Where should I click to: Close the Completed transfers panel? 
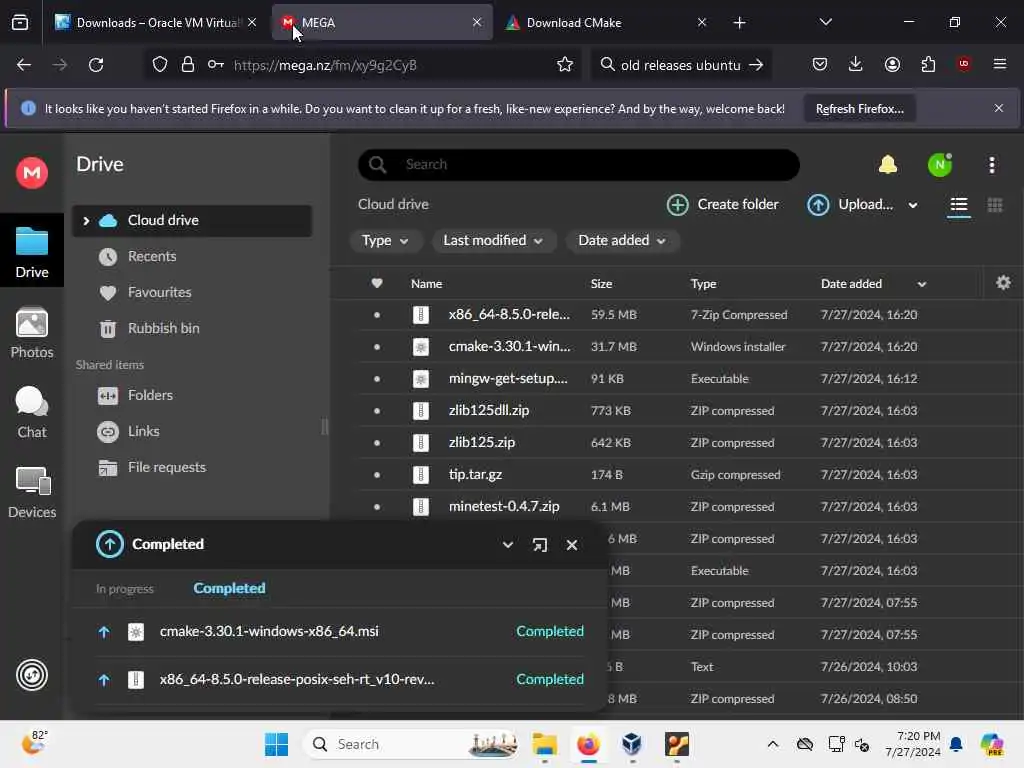[572, 545]
